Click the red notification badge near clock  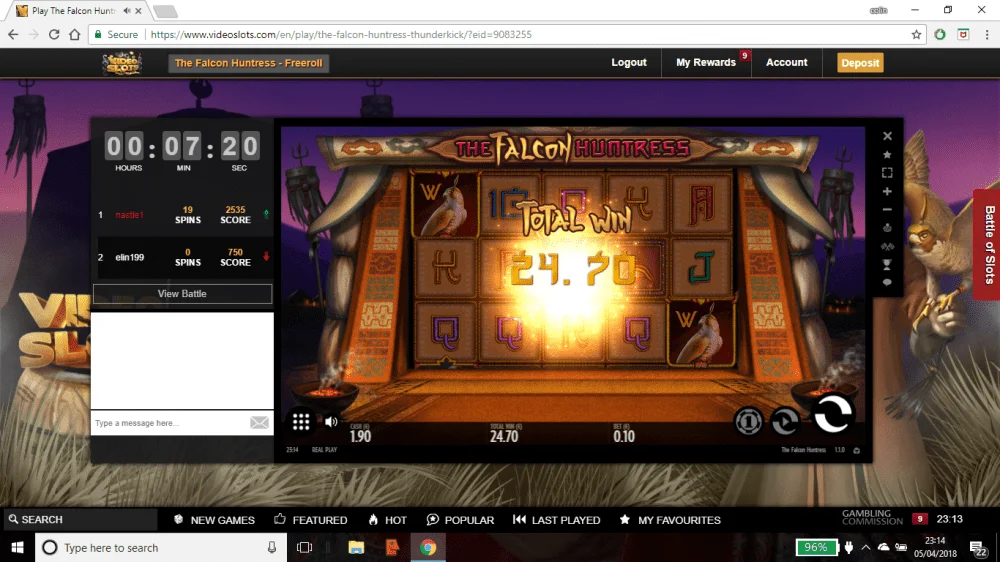(919, 519)
